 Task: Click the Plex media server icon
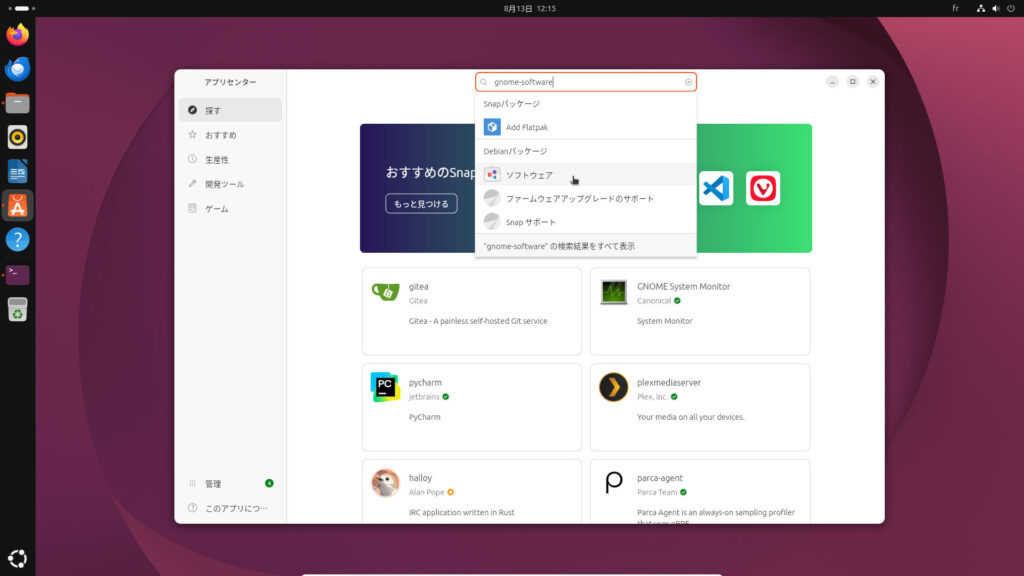point(613,387)
